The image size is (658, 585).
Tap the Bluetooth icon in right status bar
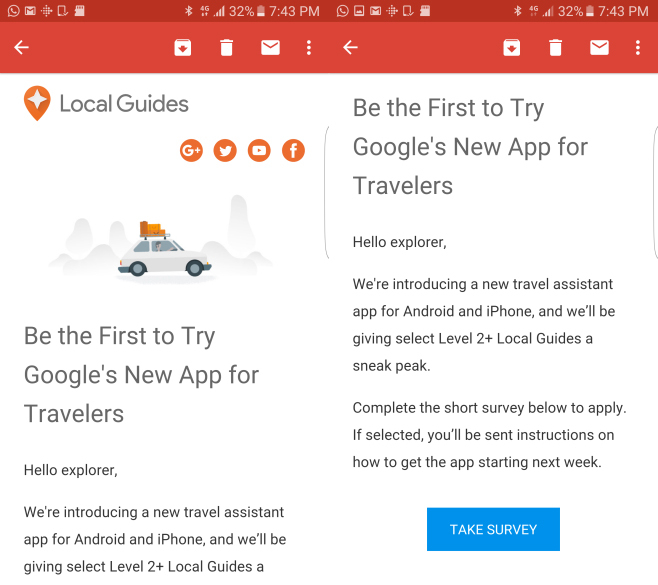[x=517, y=11]
